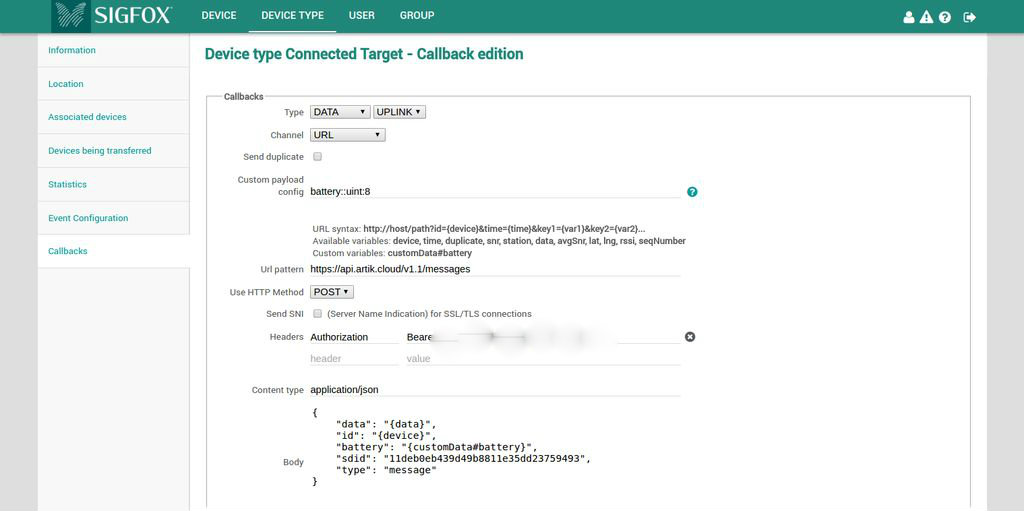Click the empty header value field
The height and width of the screenshot is (511, 1024).
543,359
